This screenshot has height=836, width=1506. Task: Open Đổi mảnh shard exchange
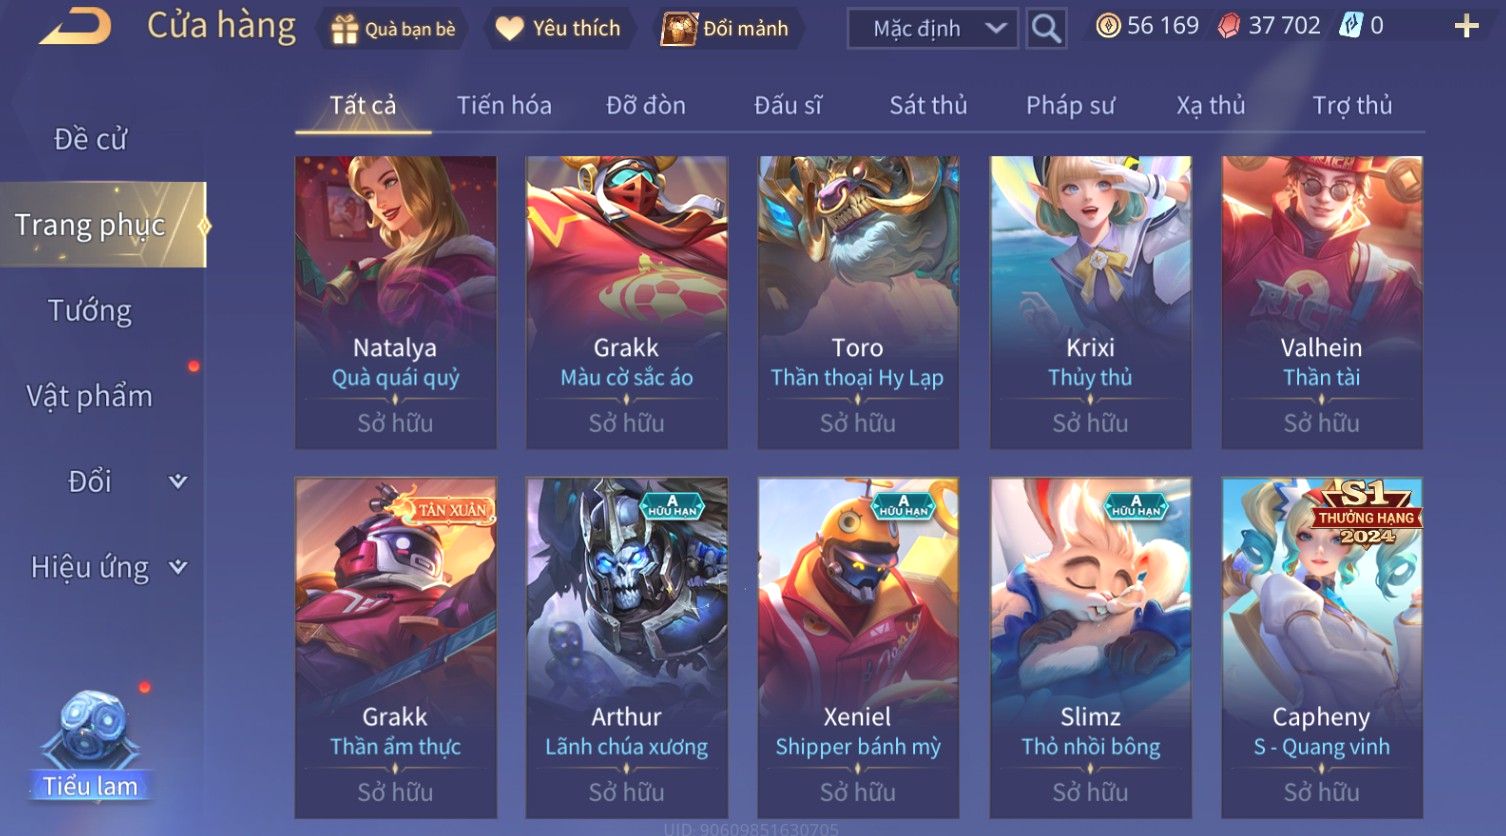[x=725, y=28]
